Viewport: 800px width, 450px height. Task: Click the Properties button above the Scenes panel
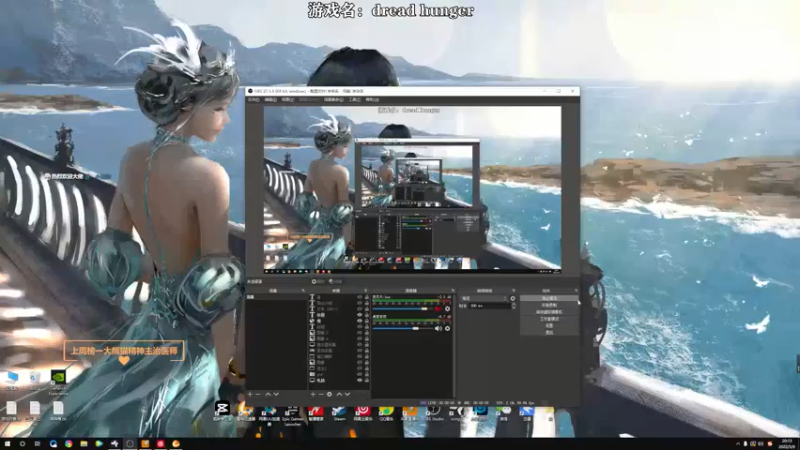318,282
